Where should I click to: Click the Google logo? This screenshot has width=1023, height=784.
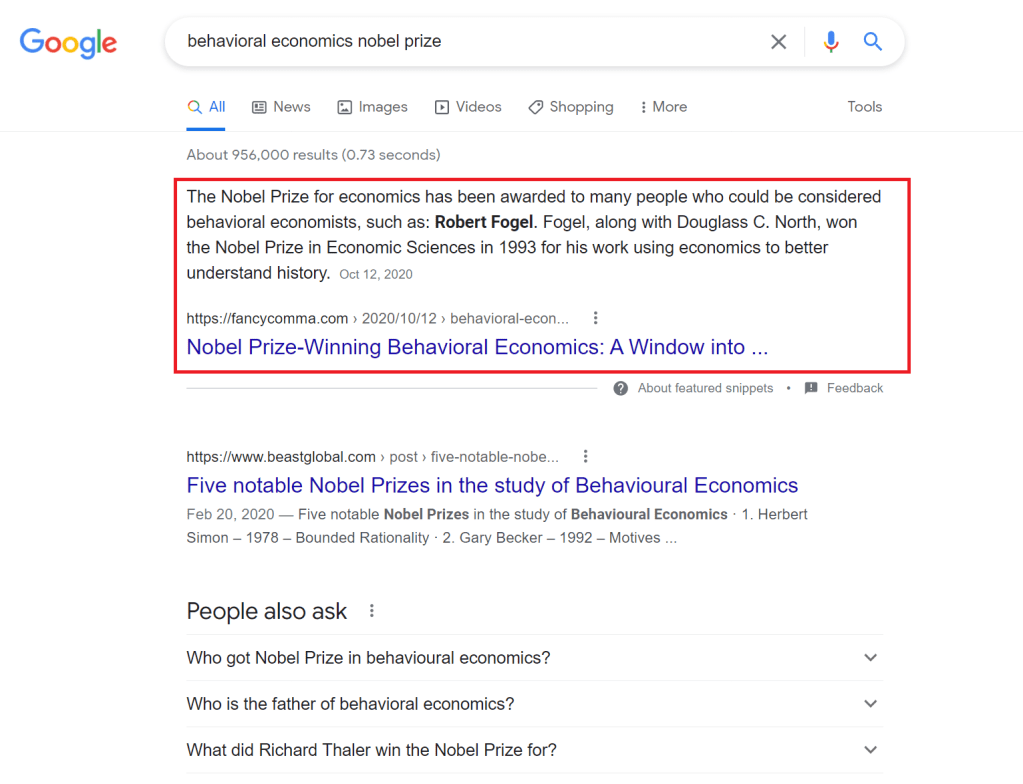pyautogui.click(x=67, y=43)
